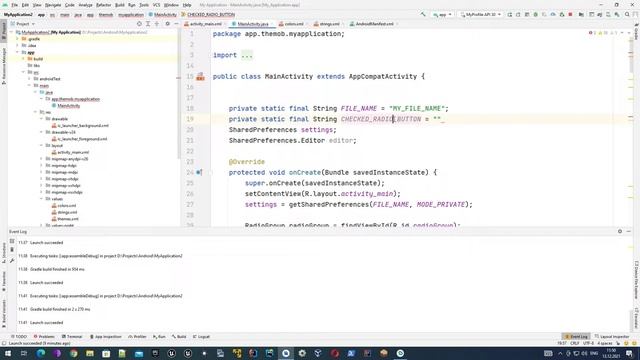Open the Problems tool window

(x=44, y=337)
